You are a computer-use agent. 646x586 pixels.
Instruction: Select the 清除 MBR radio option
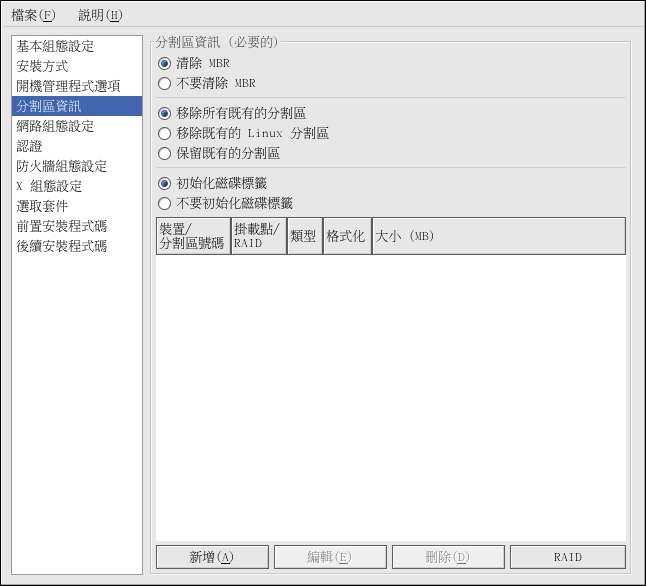pyautogui.click(x=165, y=64)
